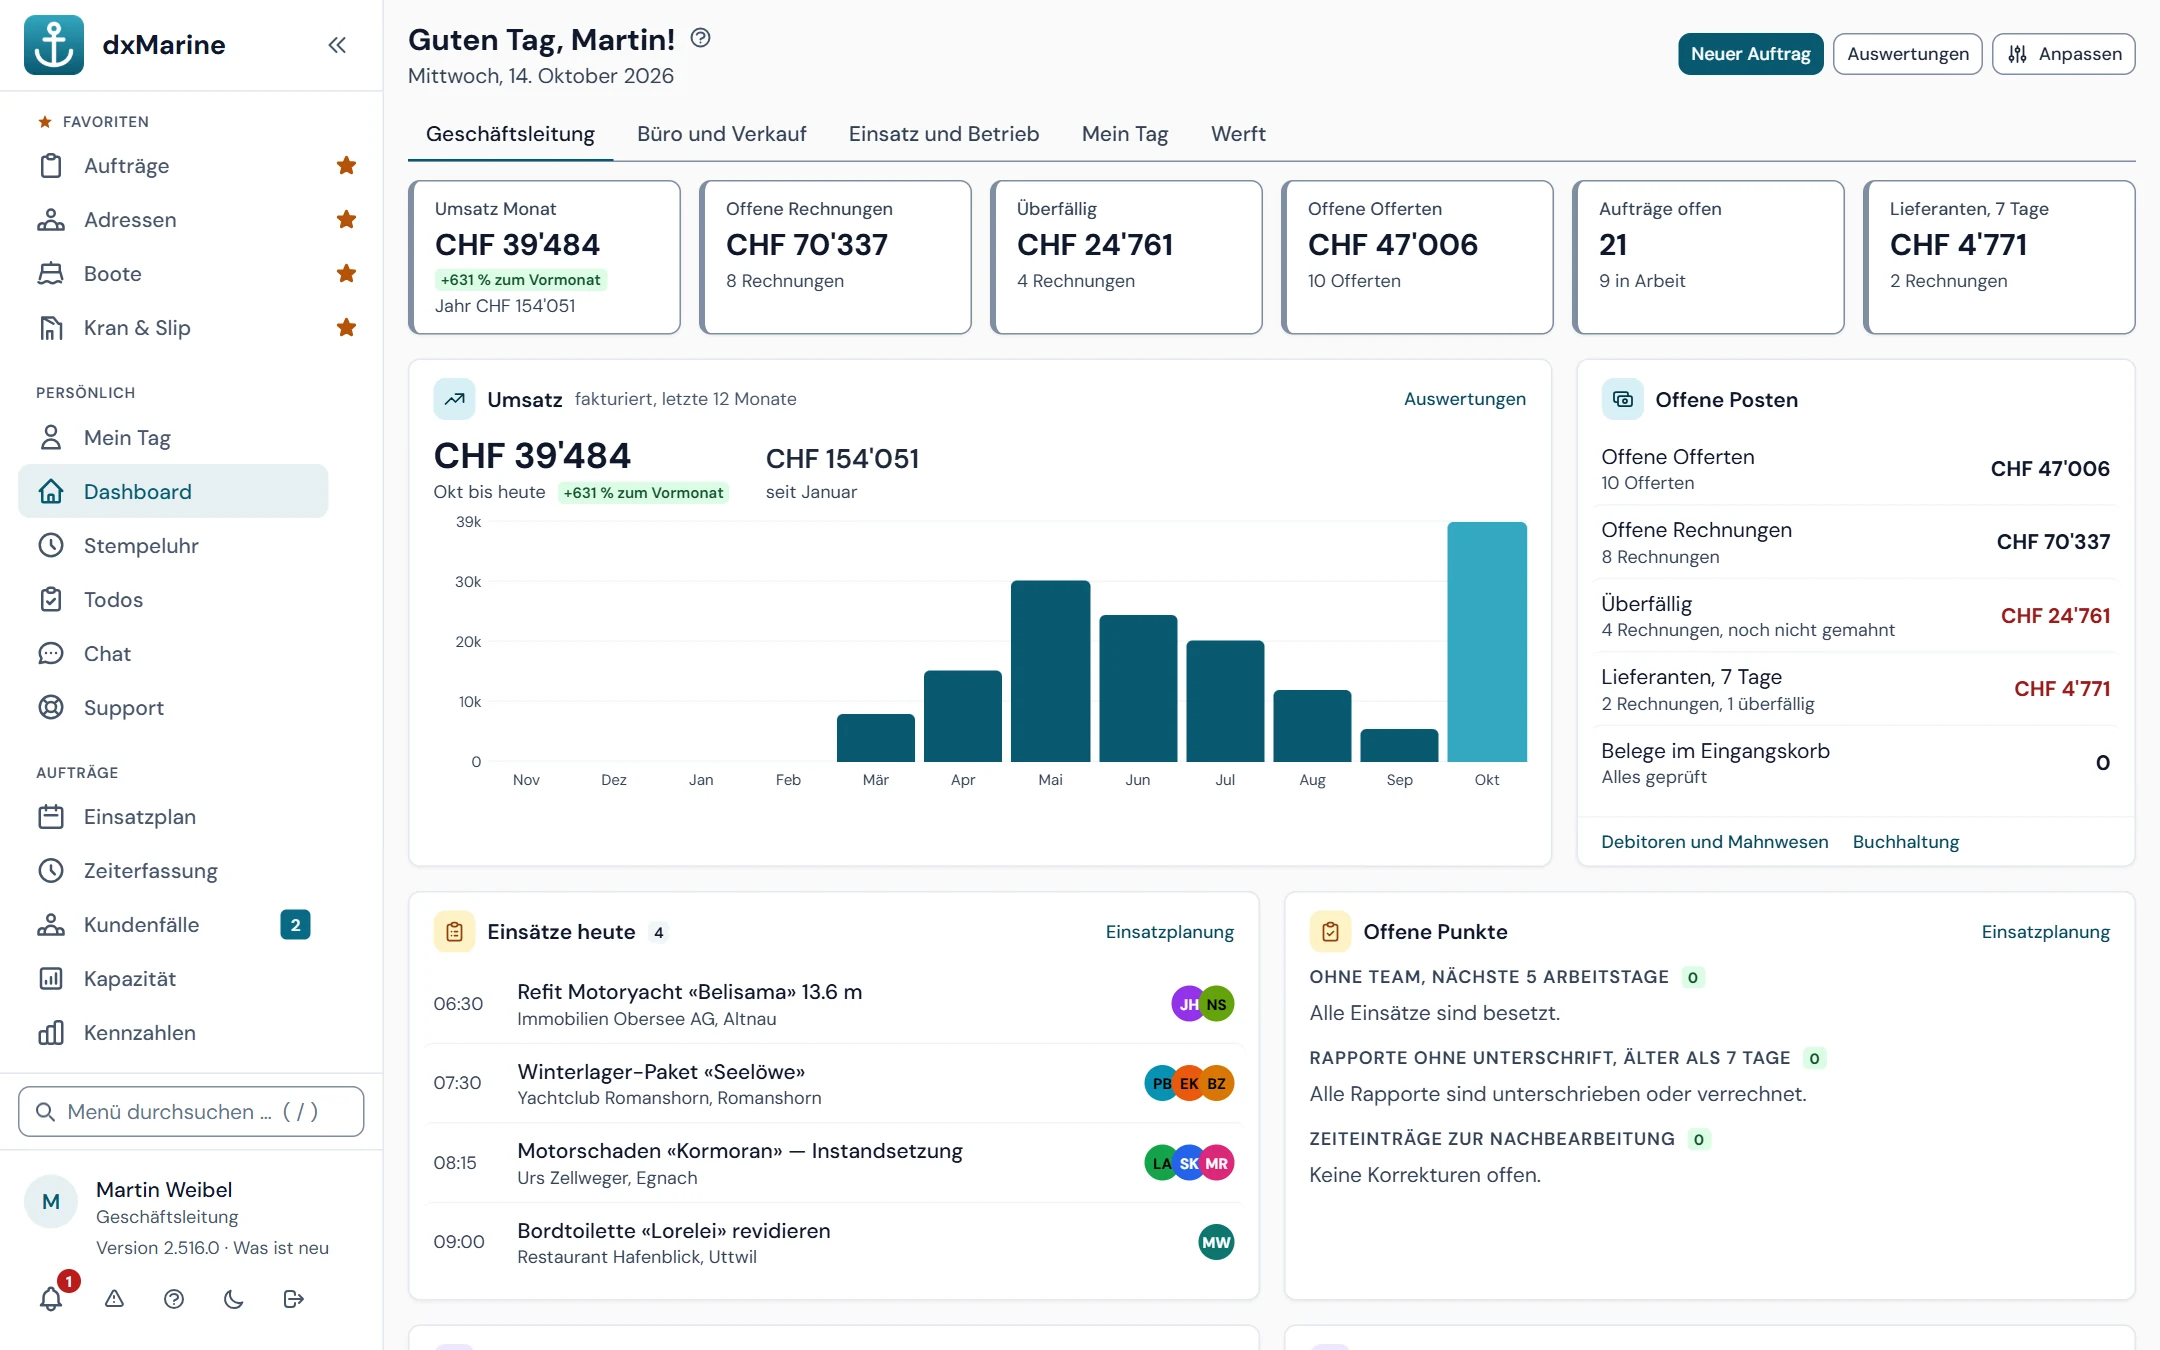The width and height of the screenshot is (2160, 1350).
Task: Open Debitoren und Mahnwesen link
Action: point(1714,842)
